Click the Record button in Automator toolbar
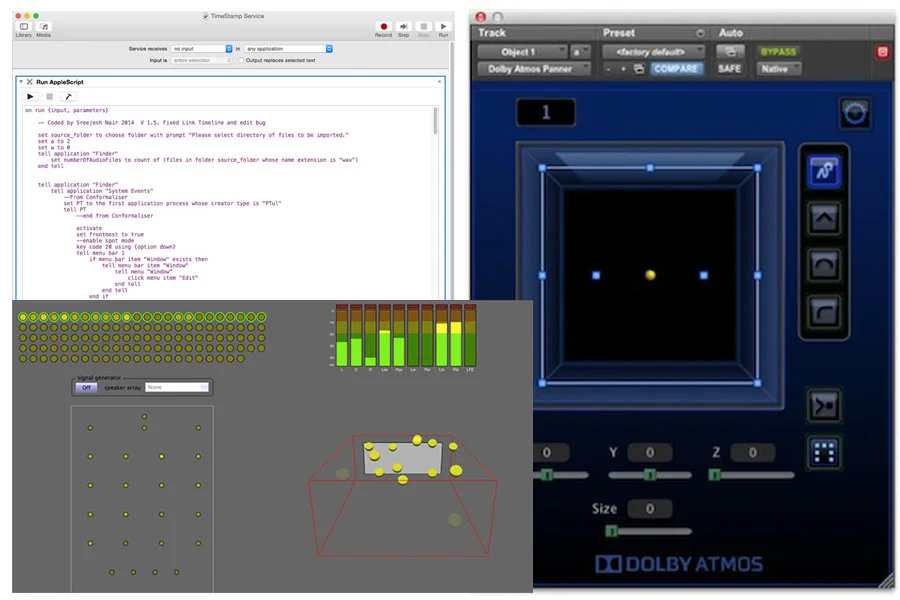 tap(383, 29)
